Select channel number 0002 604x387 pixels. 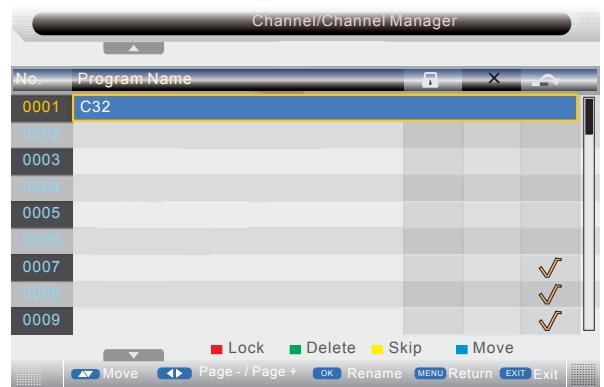click(x=42, y=134)
